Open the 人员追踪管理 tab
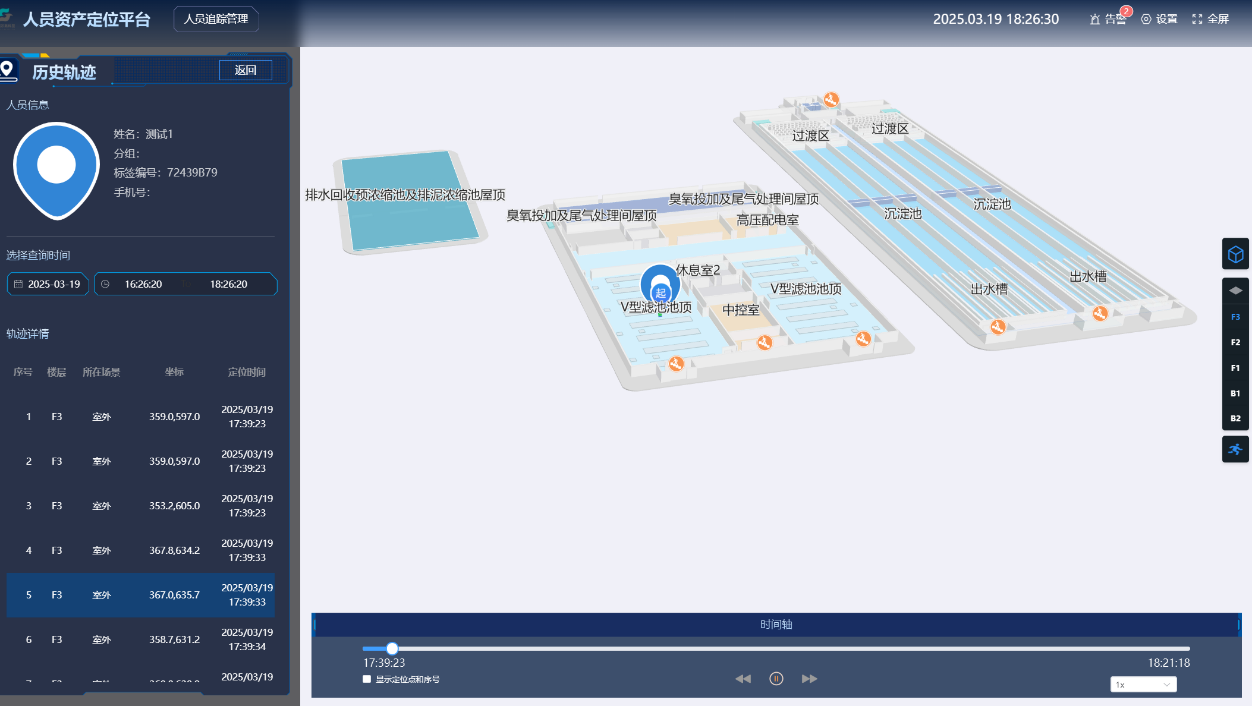This screenshot has width=1252, height=706. [x=216, y=19]
